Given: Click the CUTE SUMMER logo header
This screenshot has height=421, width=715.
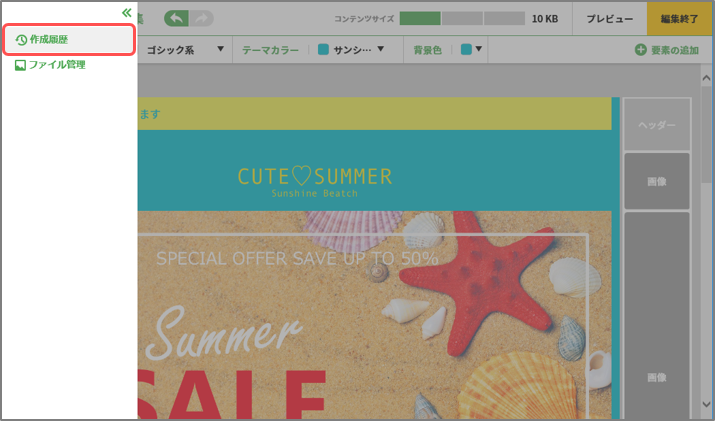Looking at the screenshot, I should pyautogui.click(x=315, y=182).
